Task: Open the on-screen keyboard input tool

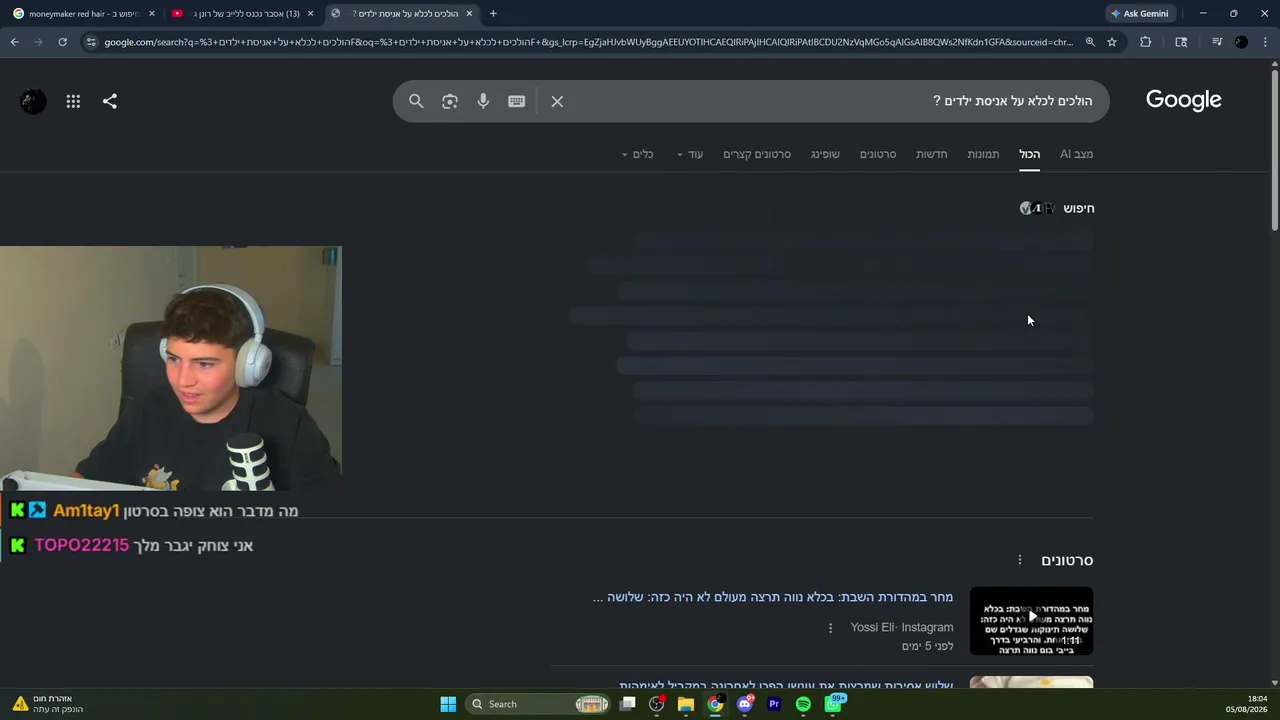Action: coord(517,101)
